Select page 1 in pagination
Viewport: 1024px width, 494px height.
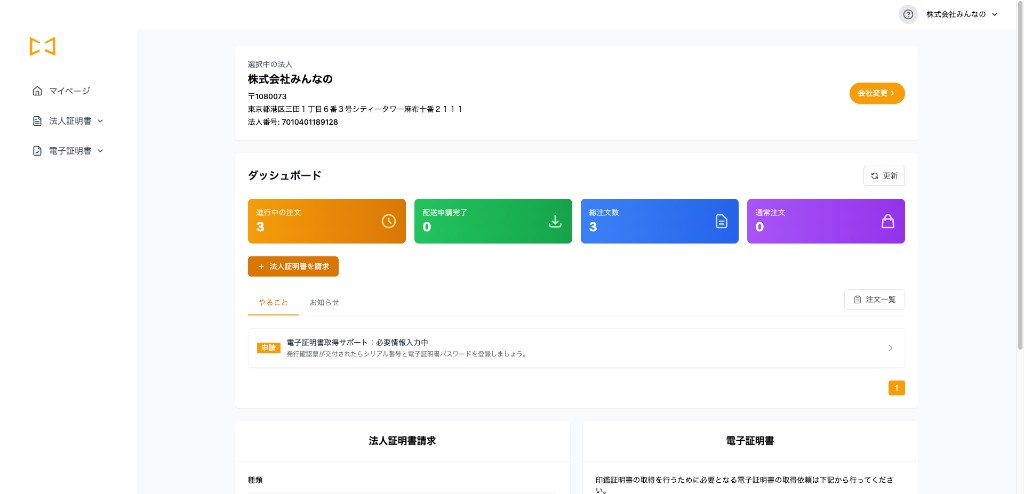tap(897, 388)
